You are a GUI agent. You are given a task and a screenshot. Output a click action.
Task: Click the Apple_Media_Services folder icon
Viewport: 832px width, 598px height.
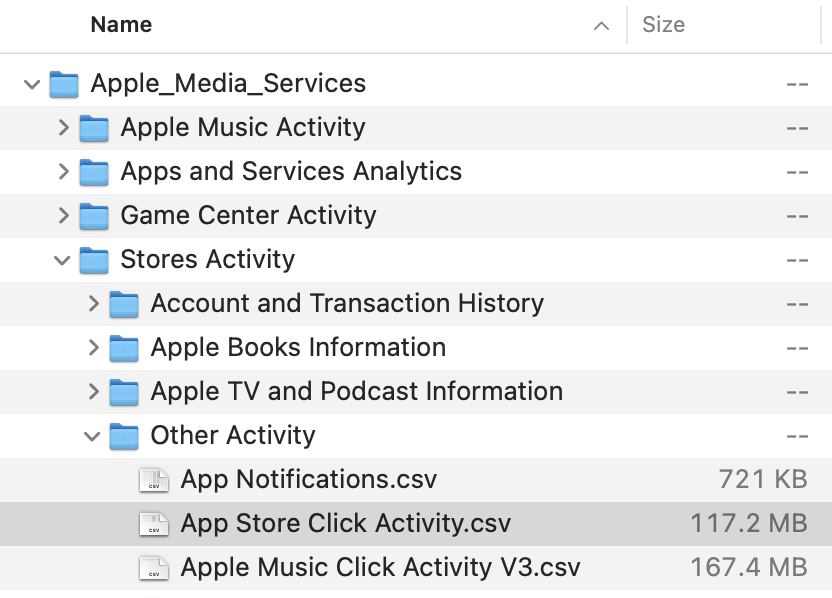point(64,84)
